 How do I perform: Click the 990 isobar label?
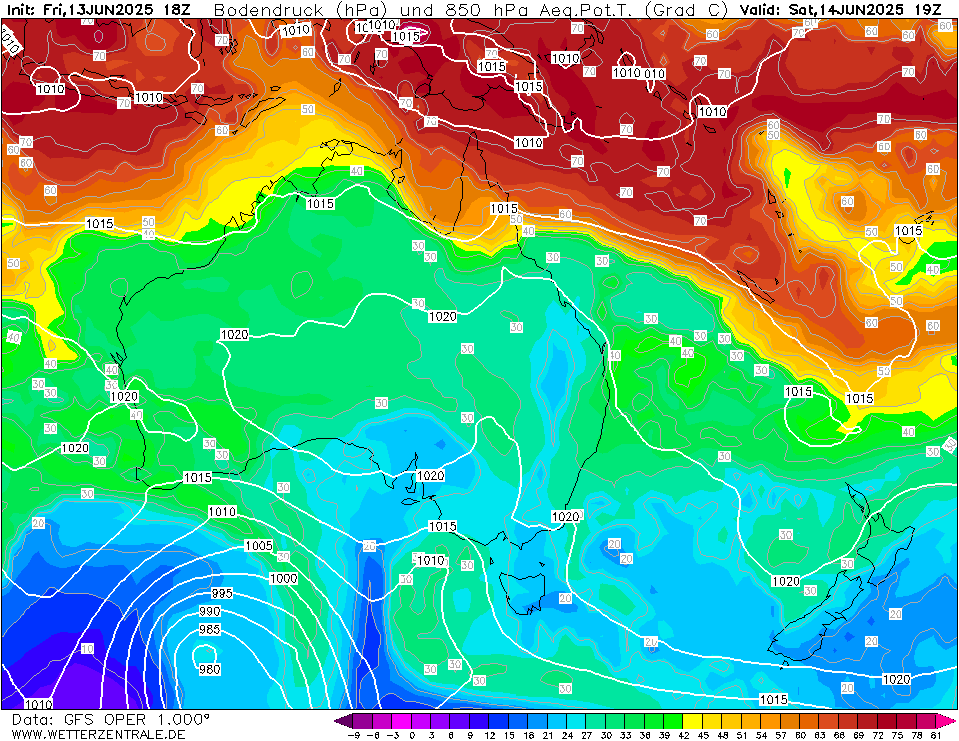click(209, 611)
